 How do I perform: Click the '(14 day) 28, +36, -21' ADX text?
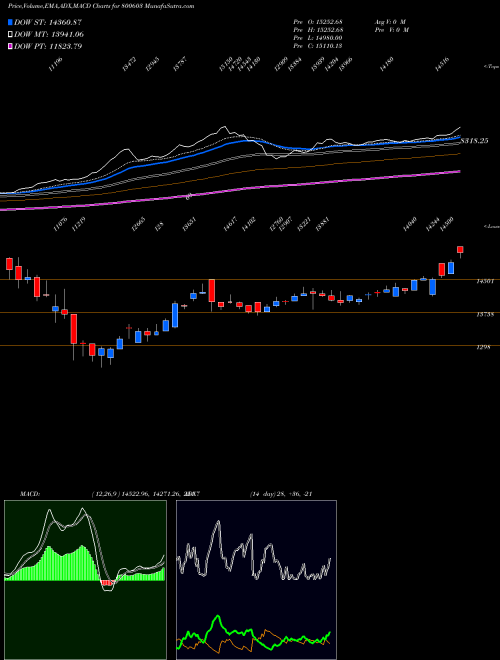[280, 494]
